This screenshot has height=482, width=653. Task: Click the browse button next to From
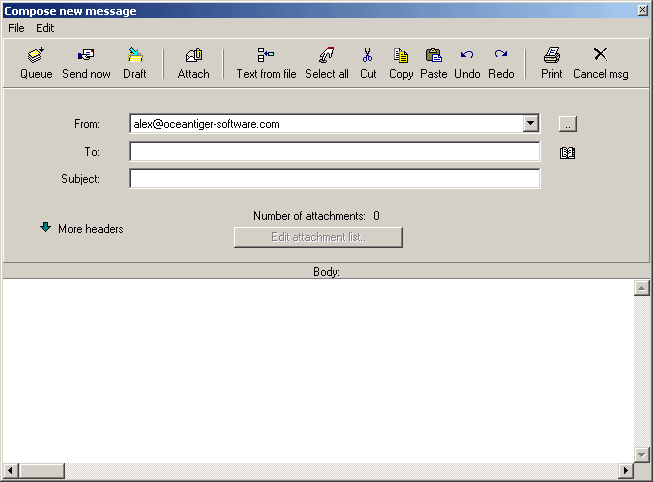coord(568,124)
